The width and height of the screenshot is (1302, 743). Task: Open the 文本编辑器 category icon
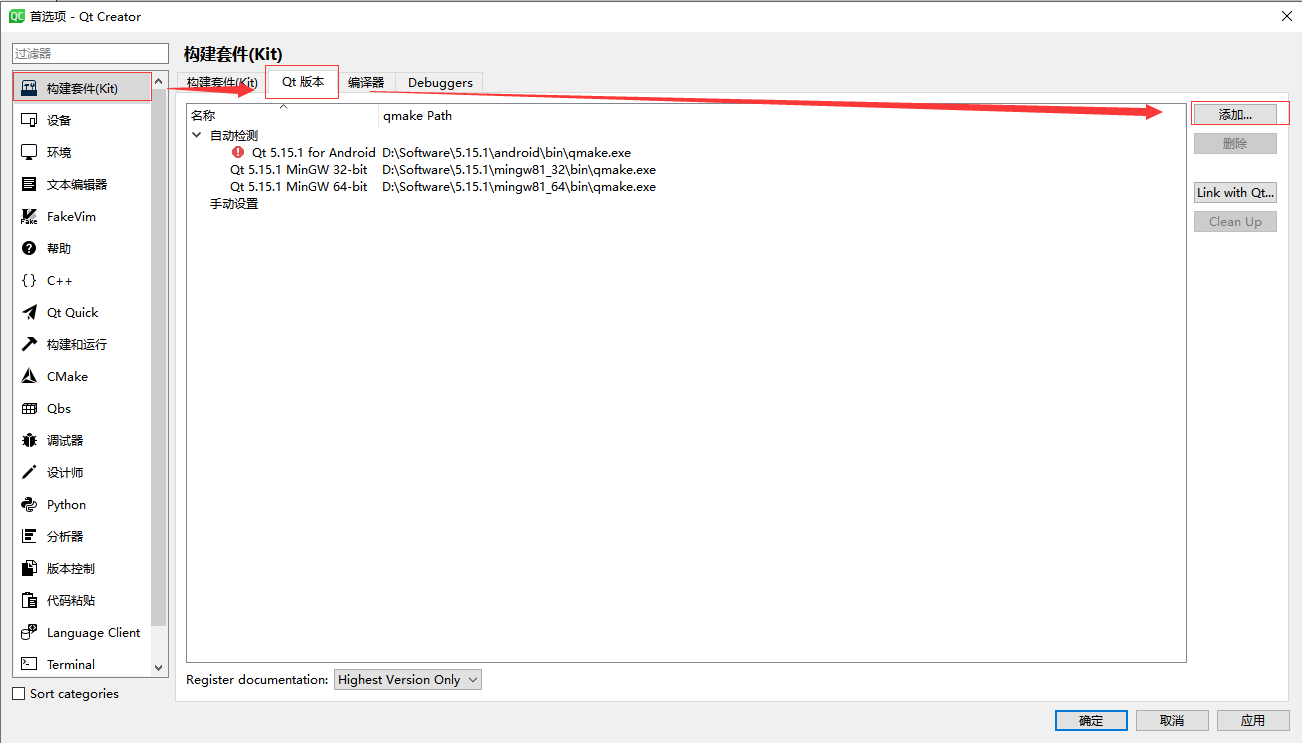29,184
